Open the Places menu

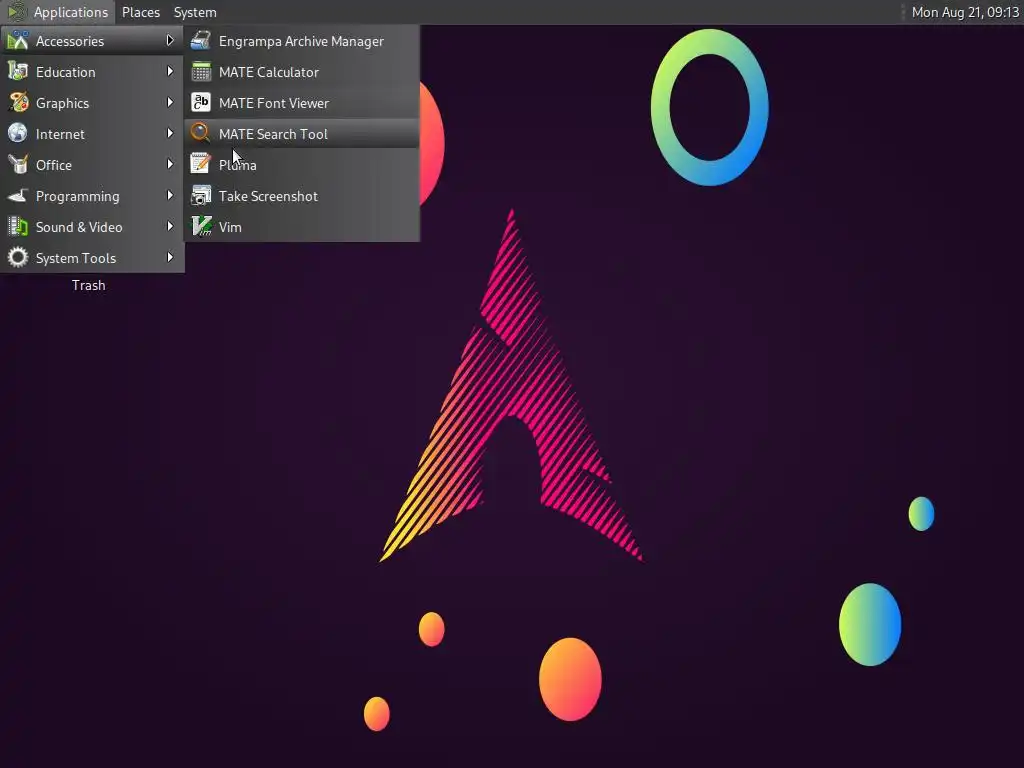point(141,12)
